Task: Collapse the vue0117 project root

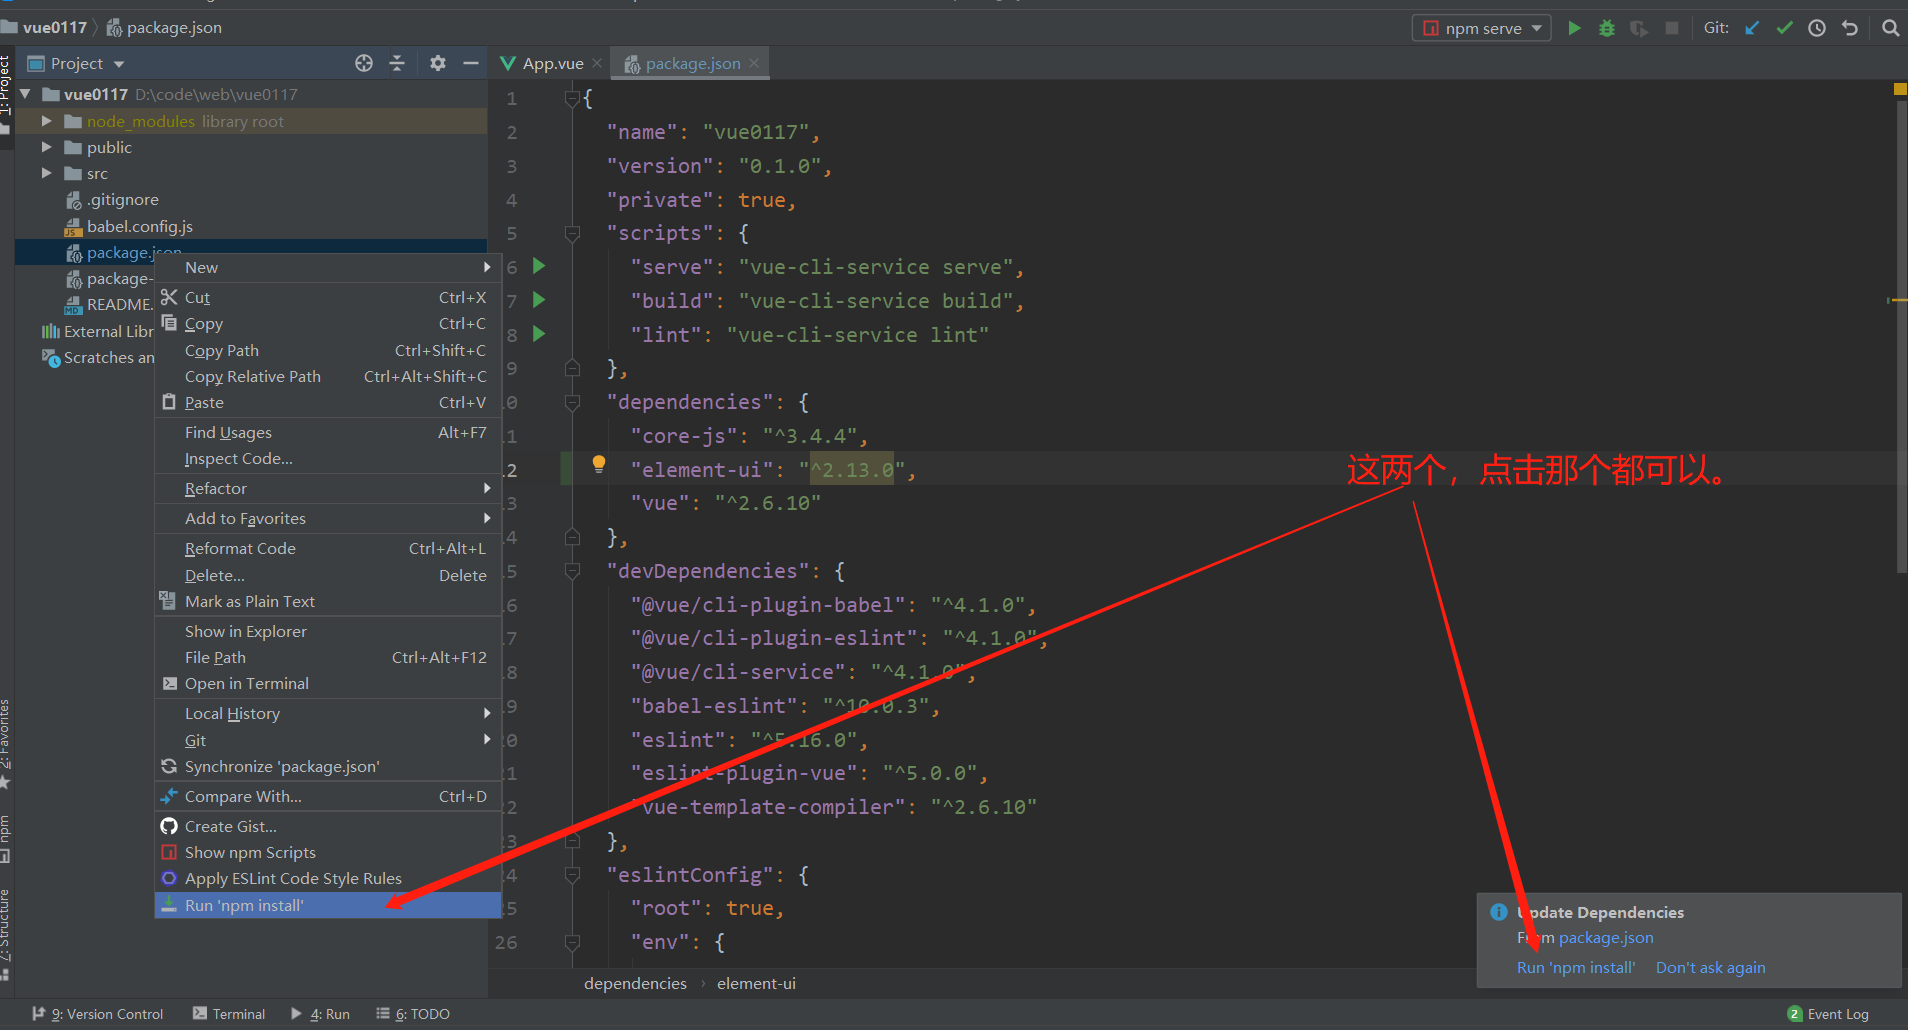Action: pos(26,94)
